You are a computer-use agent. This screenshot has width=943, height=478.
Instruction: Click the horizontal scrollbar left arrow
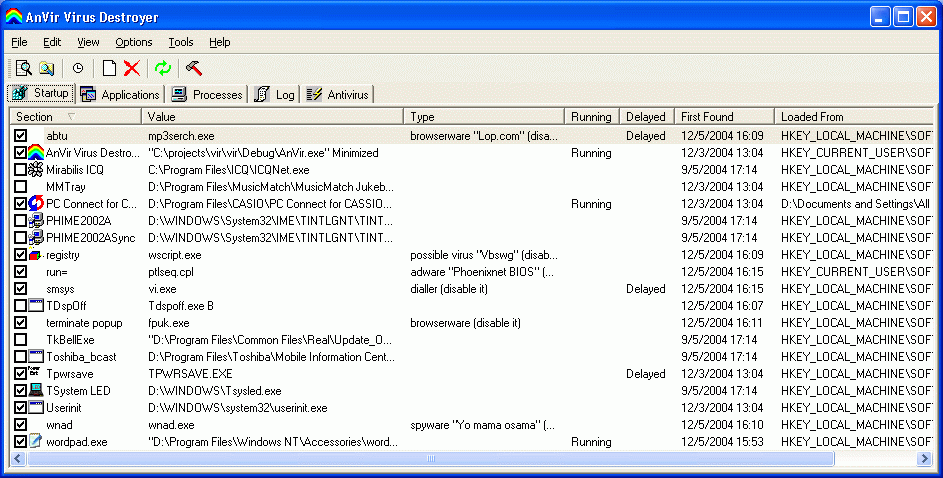[18, 459]
